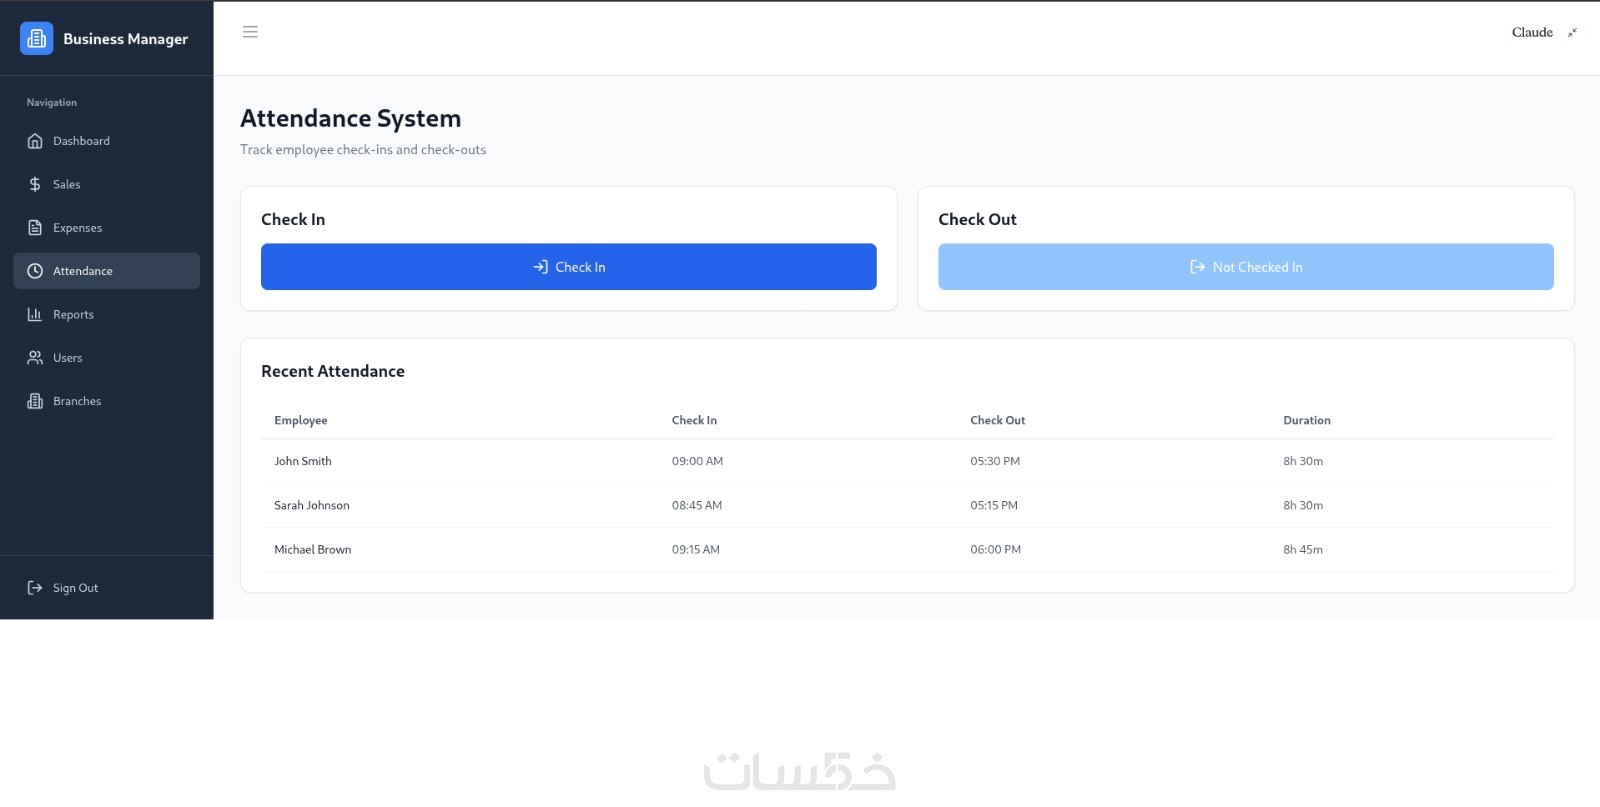Click the Check In card heading
Viewport: 1600px width, 807px height.
(x=293, y=219)
